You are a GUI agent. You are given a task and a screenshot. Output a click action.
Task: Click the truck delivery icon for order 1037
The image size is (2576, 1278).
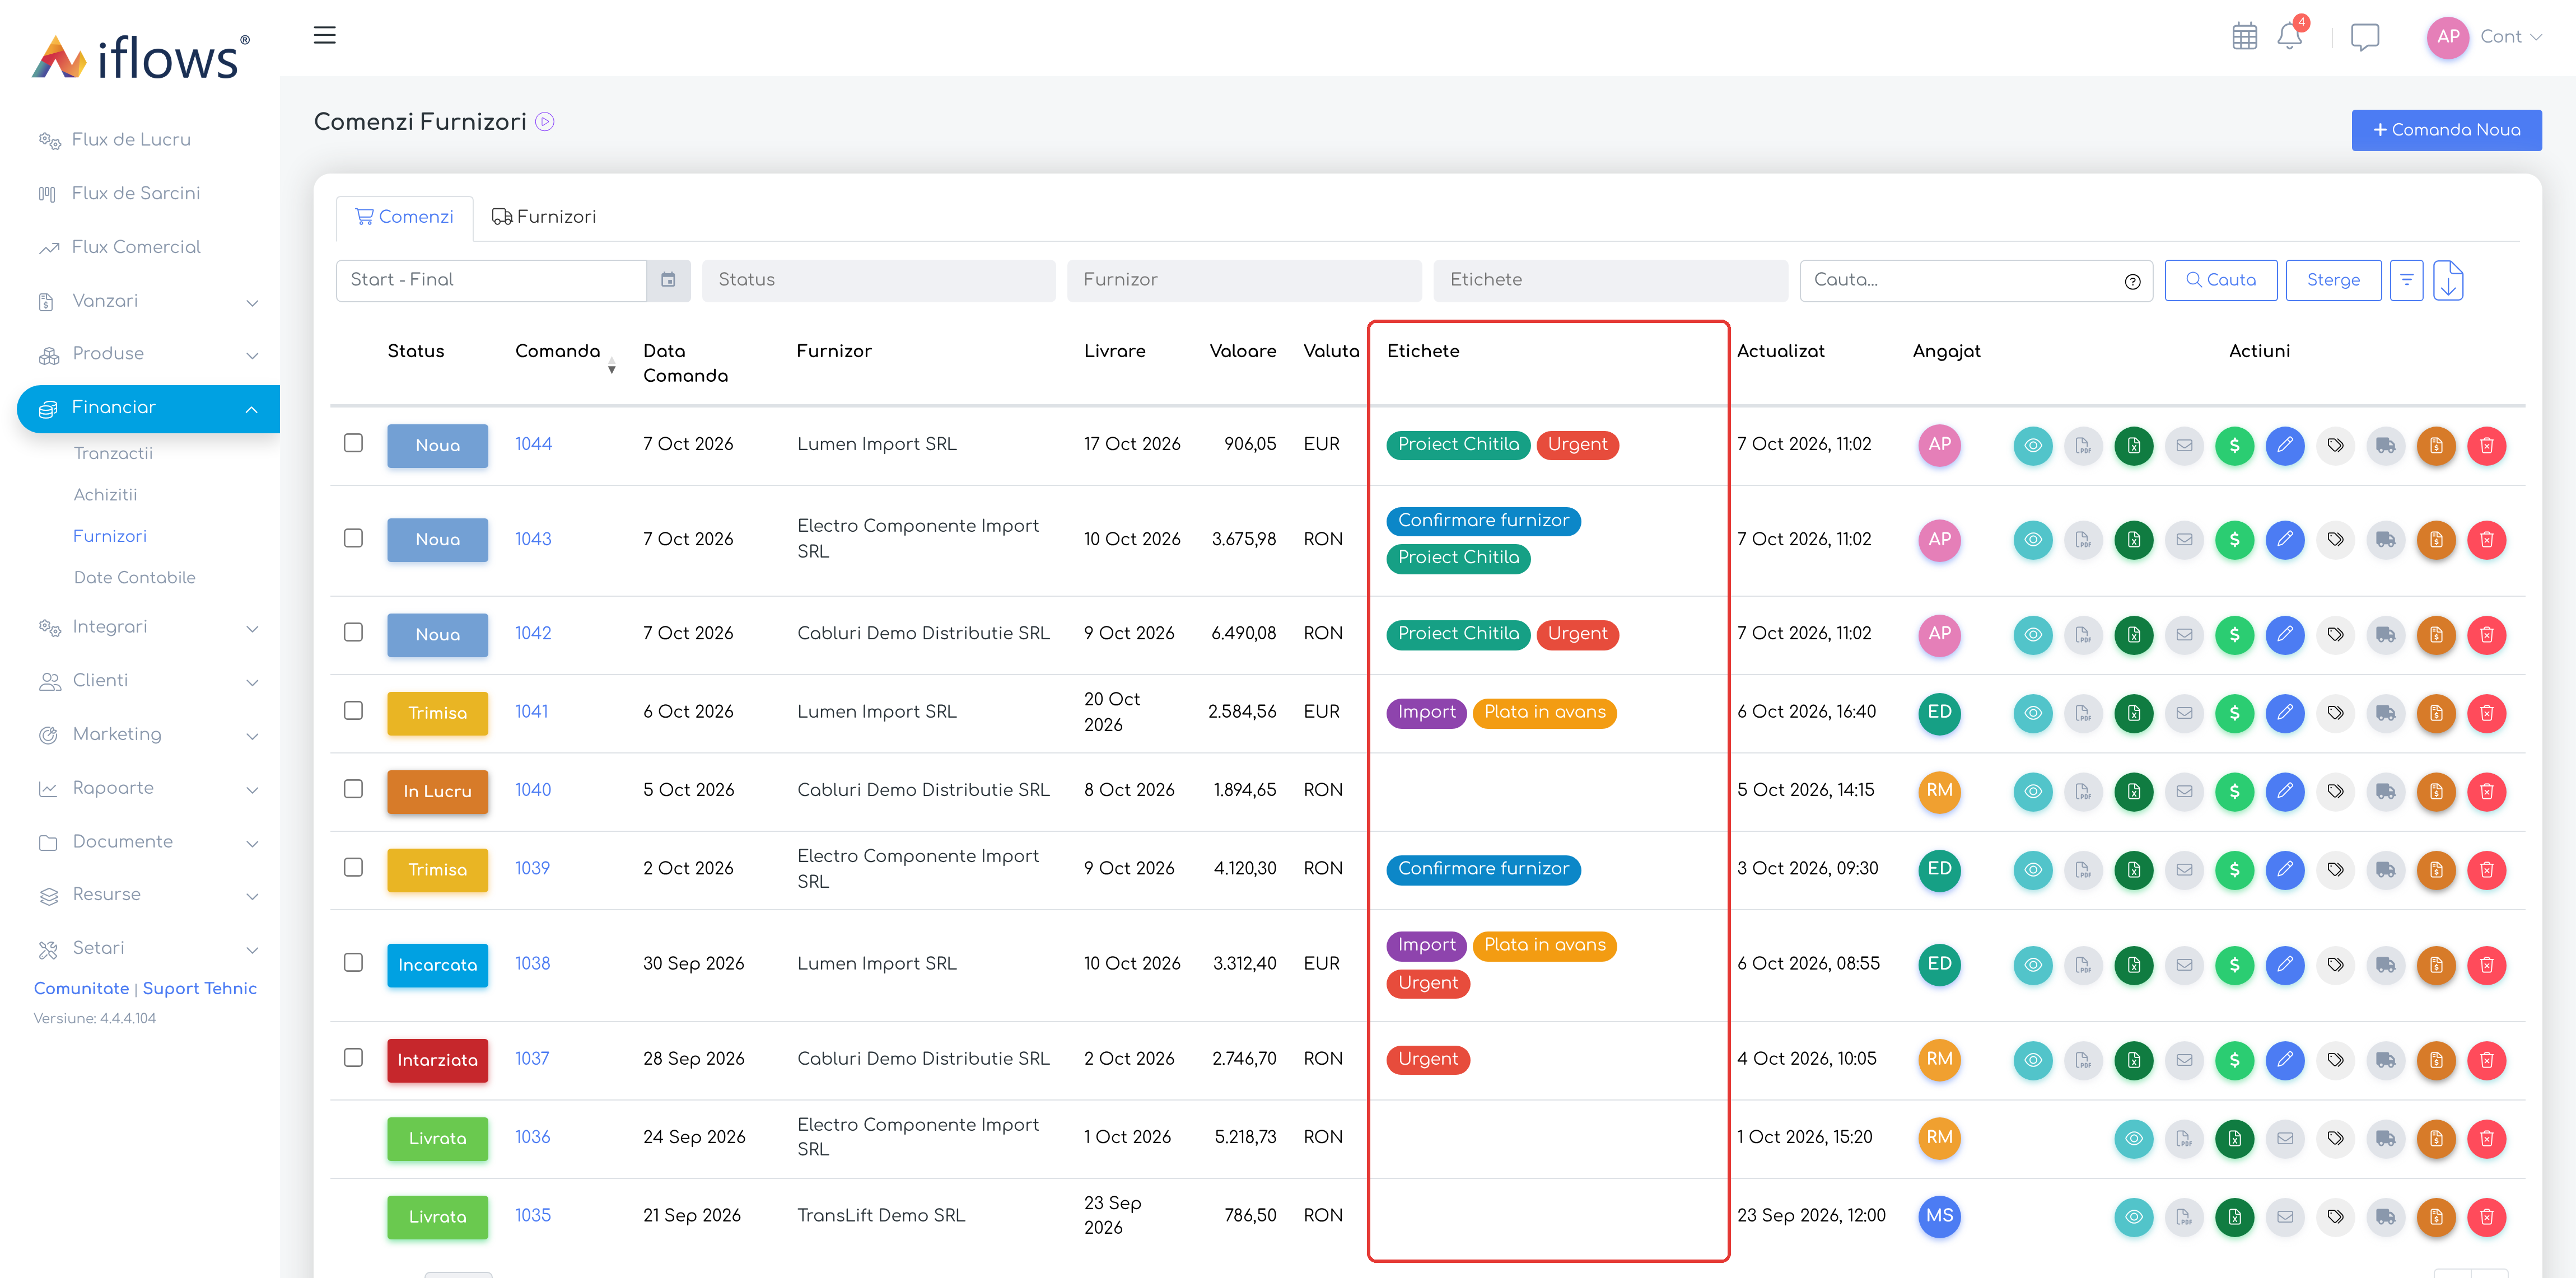coord(2386,1060)
